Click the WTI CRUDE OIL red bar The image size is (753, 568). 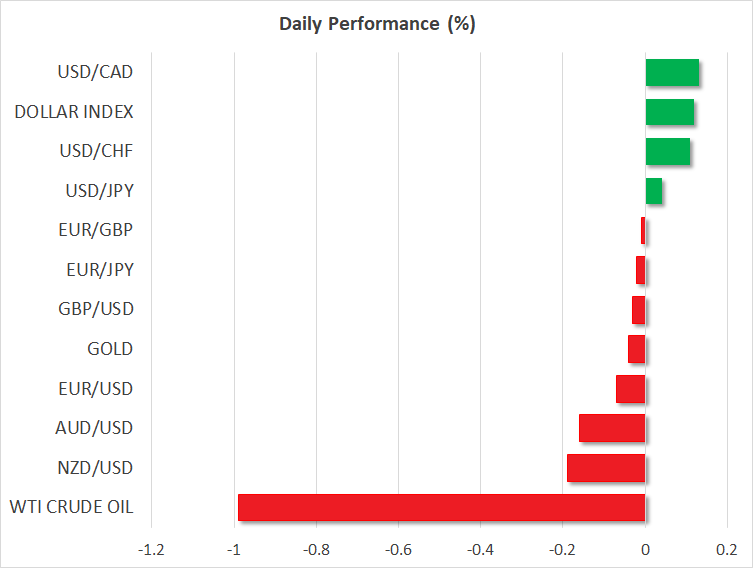click(441, 508)
